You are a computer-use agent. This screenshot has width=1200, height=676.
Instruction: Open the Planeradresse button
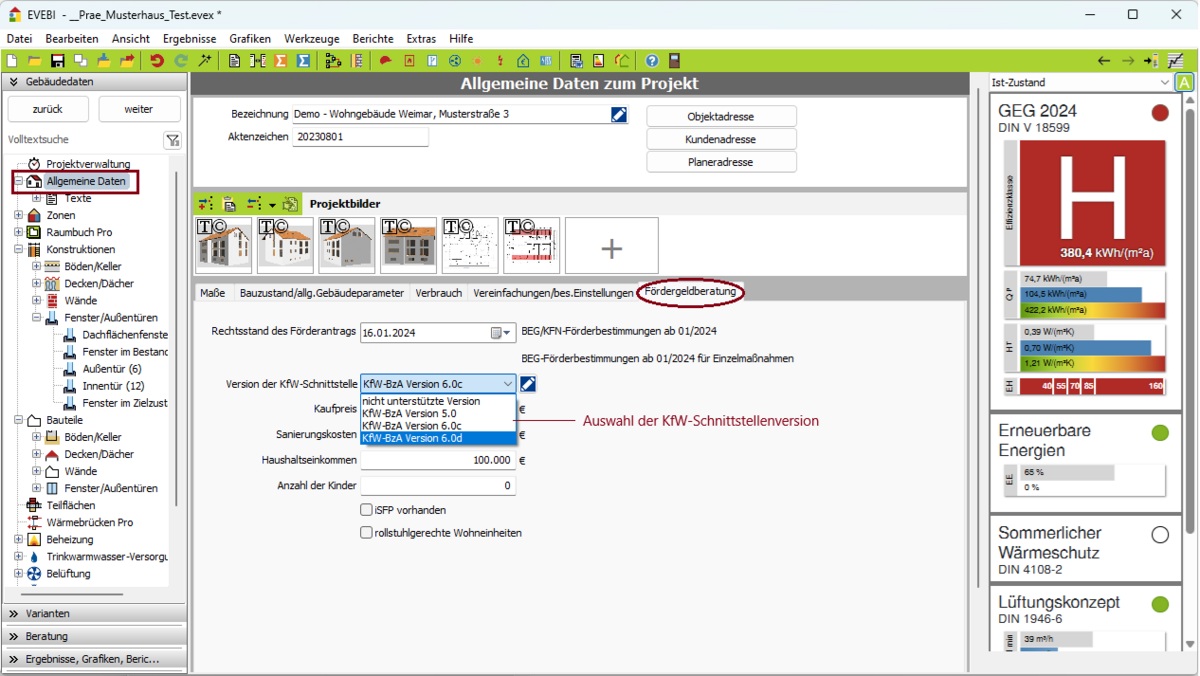[x=721, y=162]
